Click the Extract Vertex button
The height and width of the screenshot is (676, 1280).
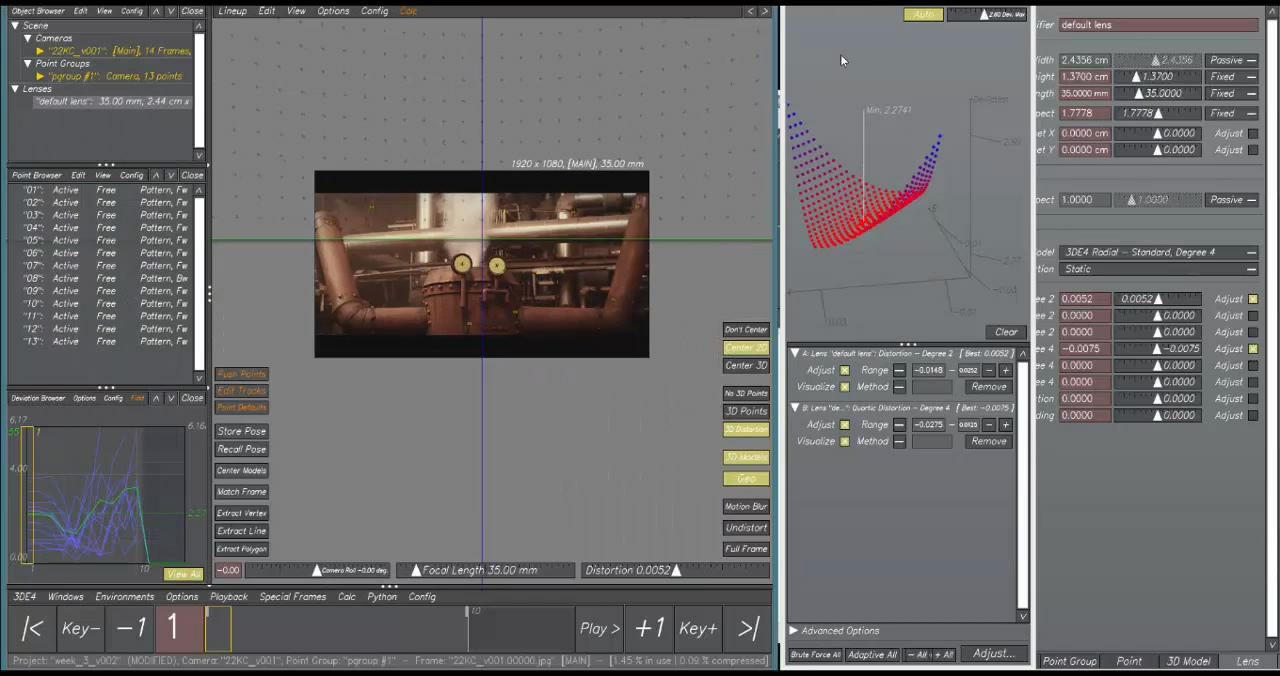pyautogui.click(x=241, y=513)
